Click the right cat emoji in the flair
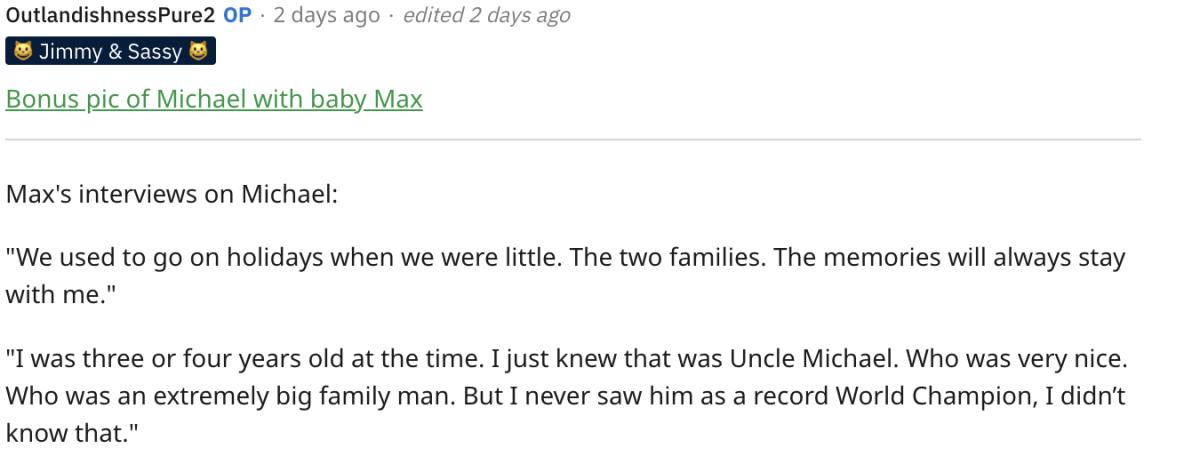Screen dimensions: 1200x464 click(198, 52)
